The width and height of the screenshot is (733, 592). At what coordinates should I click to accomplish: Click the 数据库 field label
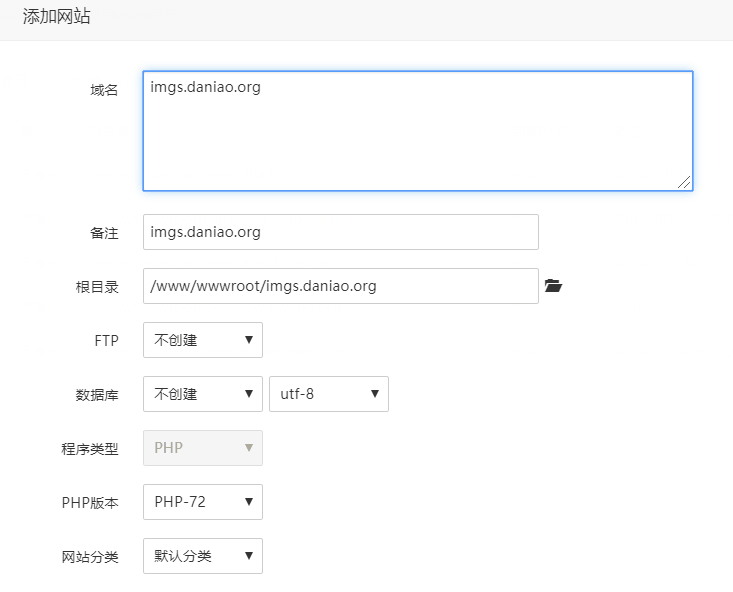97,395
